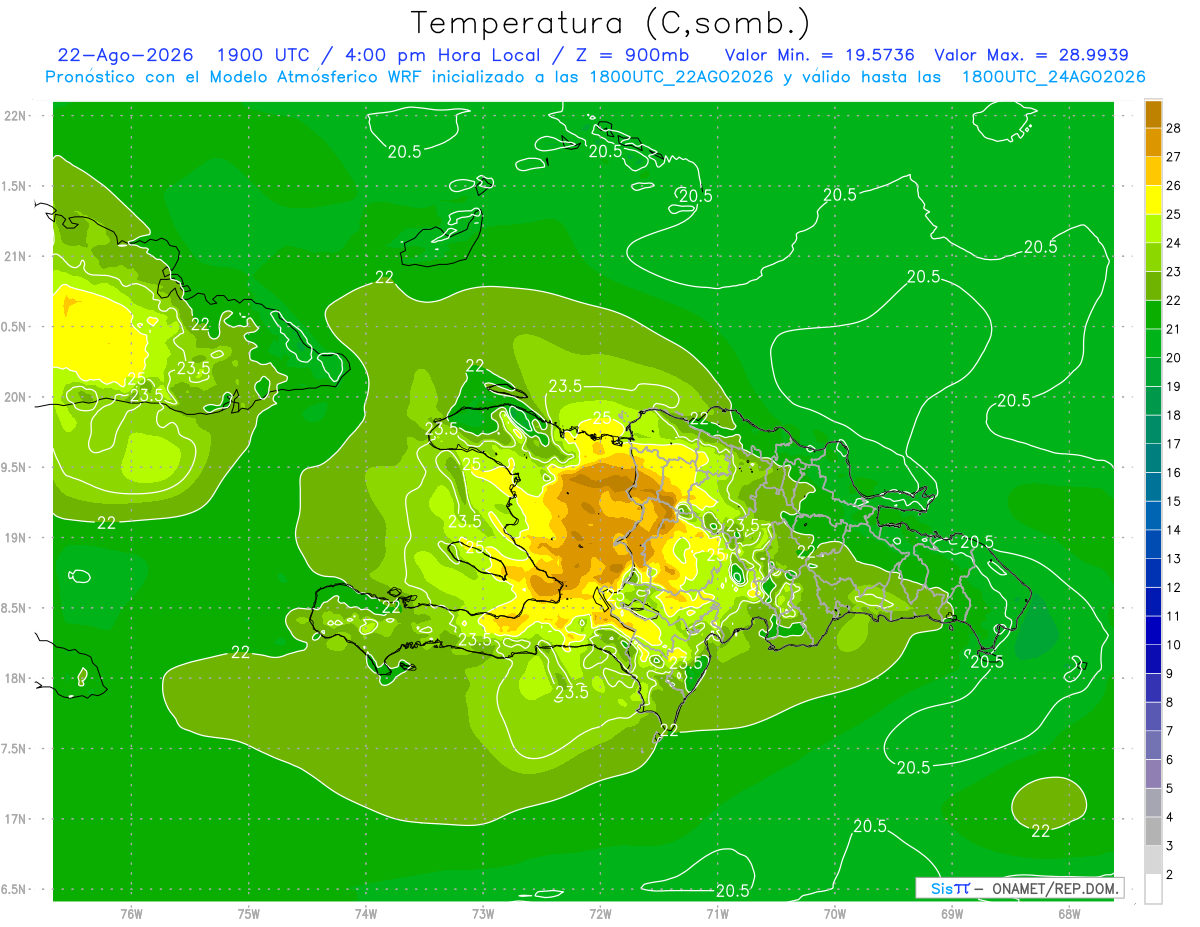
Task: Click the '18N' latitude axis label
Action: click(x=15, y=678)
